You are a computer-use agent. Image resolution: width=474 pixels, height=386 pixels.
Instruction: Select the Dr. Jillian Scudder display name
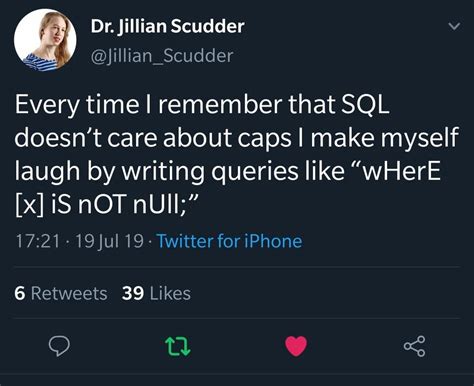168,26
